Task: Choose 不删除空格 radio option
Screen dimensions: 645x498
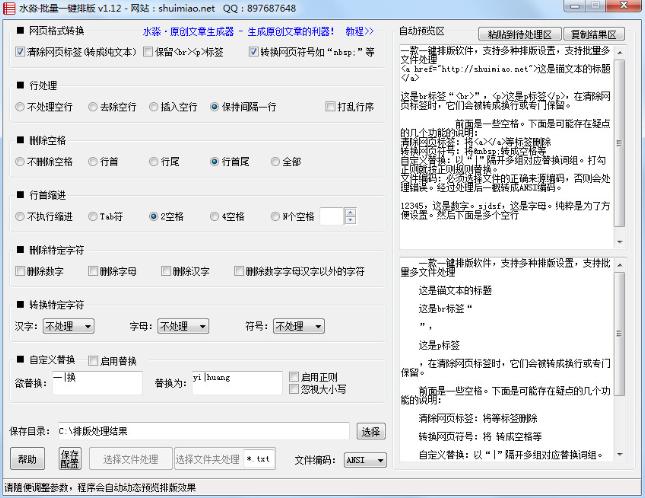Action: coord(22,161)
